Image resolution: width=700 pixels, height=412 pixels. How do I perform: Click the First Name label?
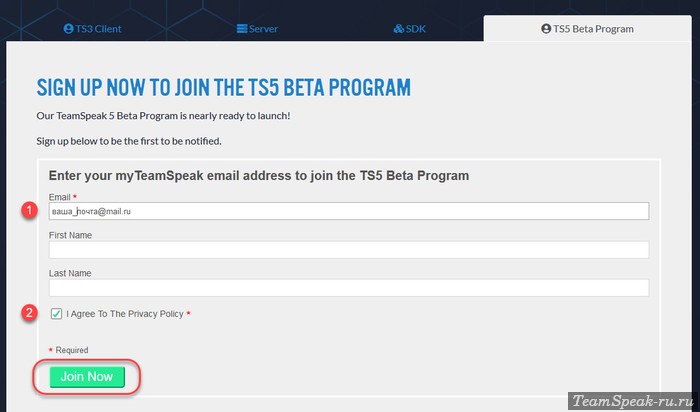70,235
